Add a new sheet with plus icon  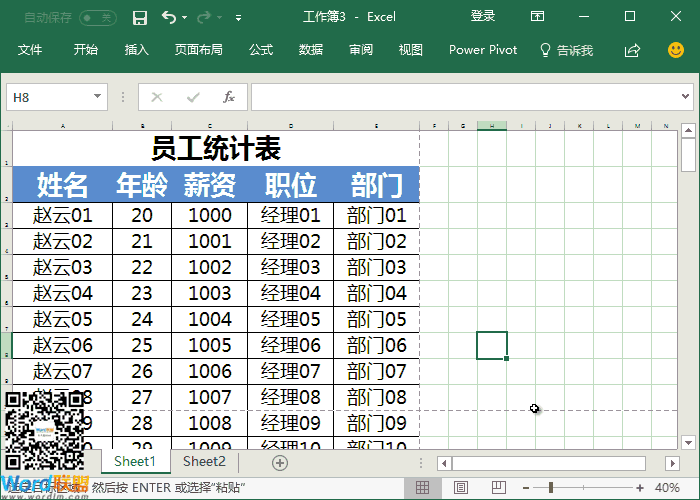tap(280, 463)
